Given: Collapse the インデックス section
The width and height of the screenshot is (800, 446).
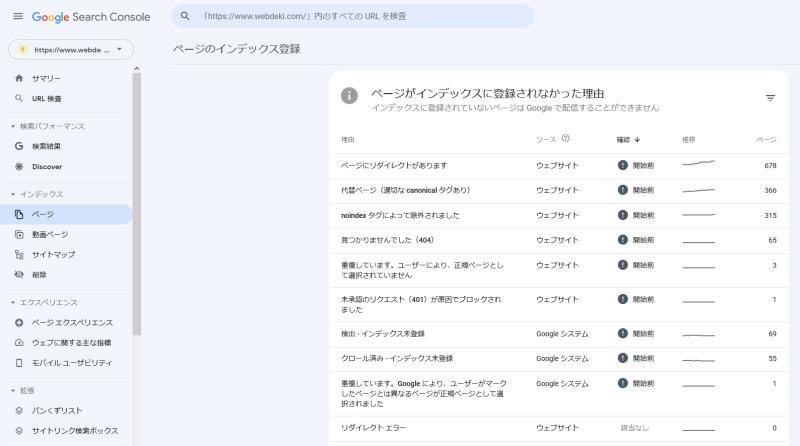Looking at the screenshot, I should 13,194.
